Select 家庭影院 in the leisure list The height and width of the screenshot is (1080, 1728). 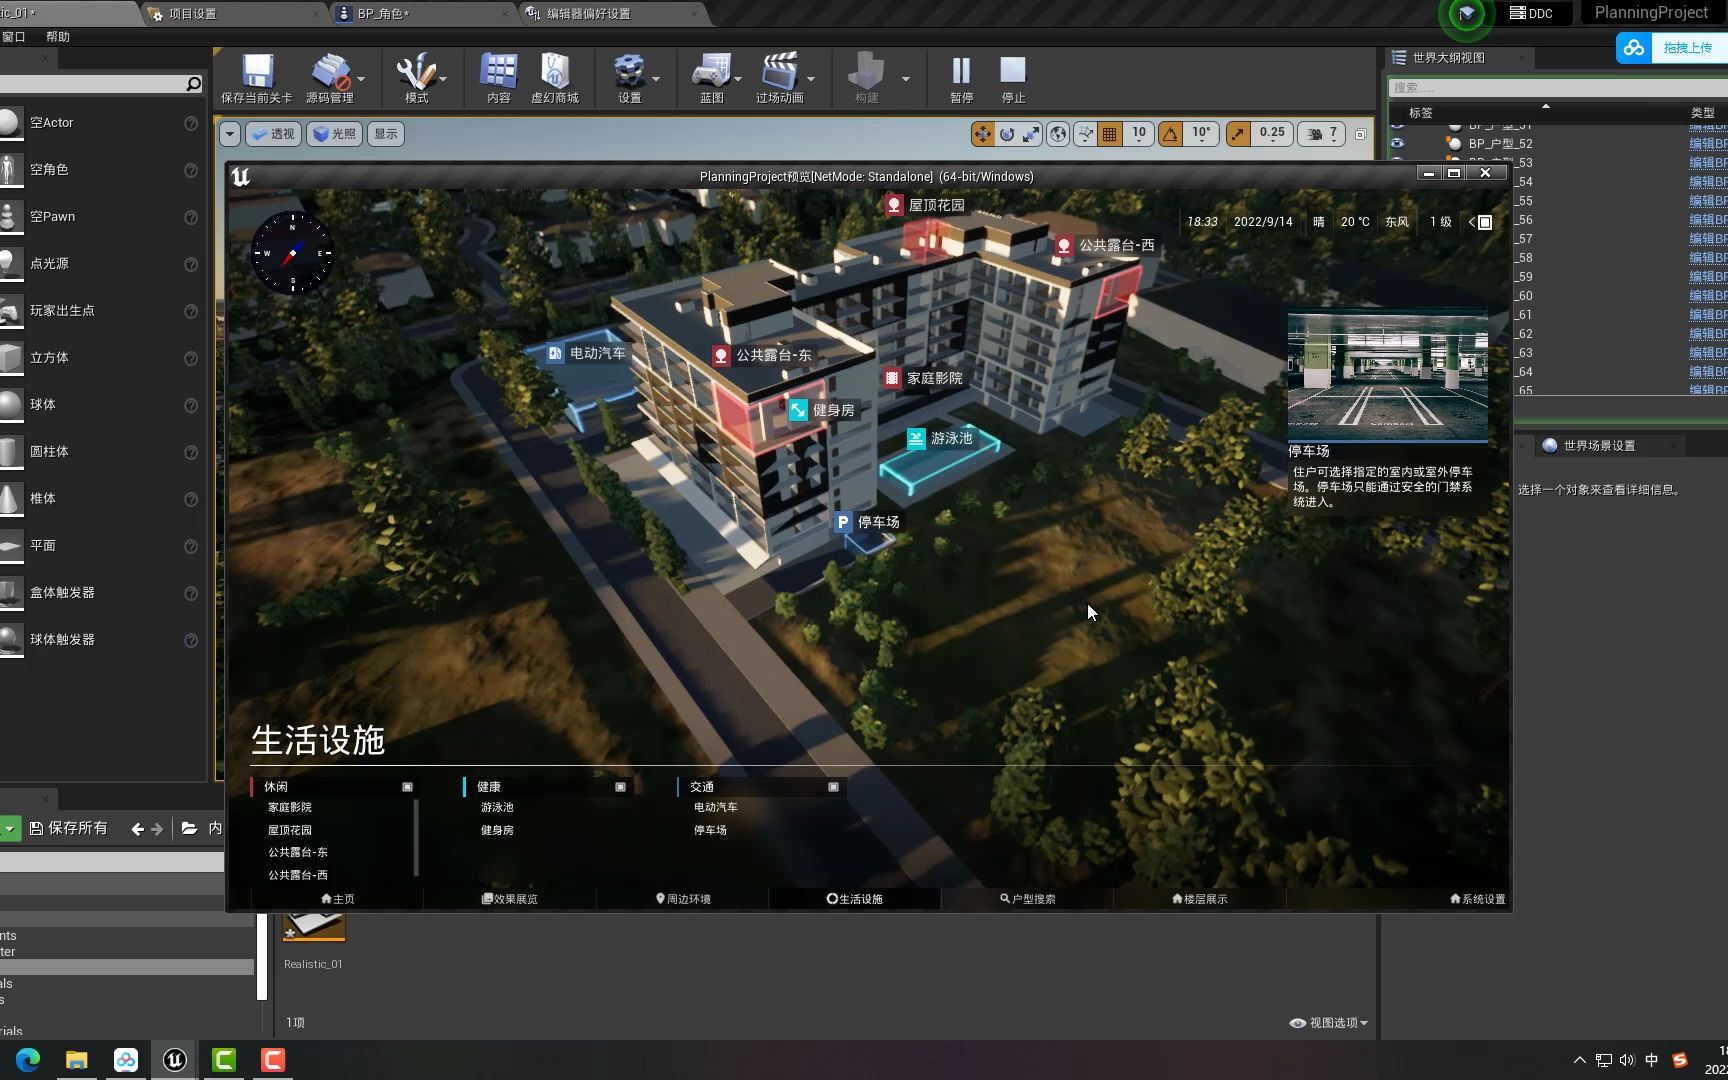coord(289,807)
